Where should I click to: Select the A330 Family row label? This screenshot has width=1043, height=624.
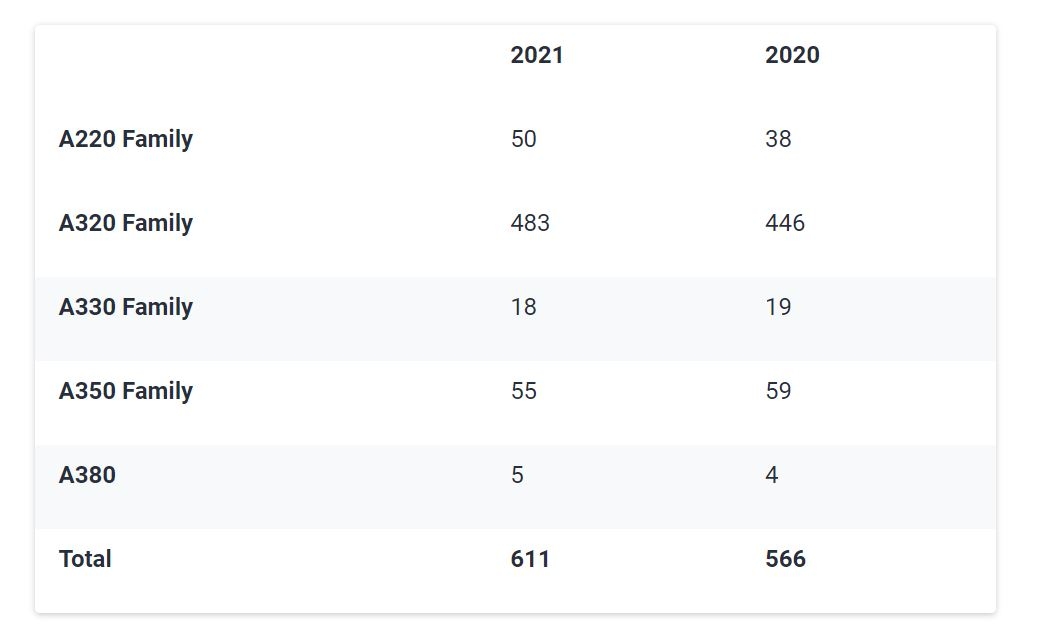pos(126,307)
